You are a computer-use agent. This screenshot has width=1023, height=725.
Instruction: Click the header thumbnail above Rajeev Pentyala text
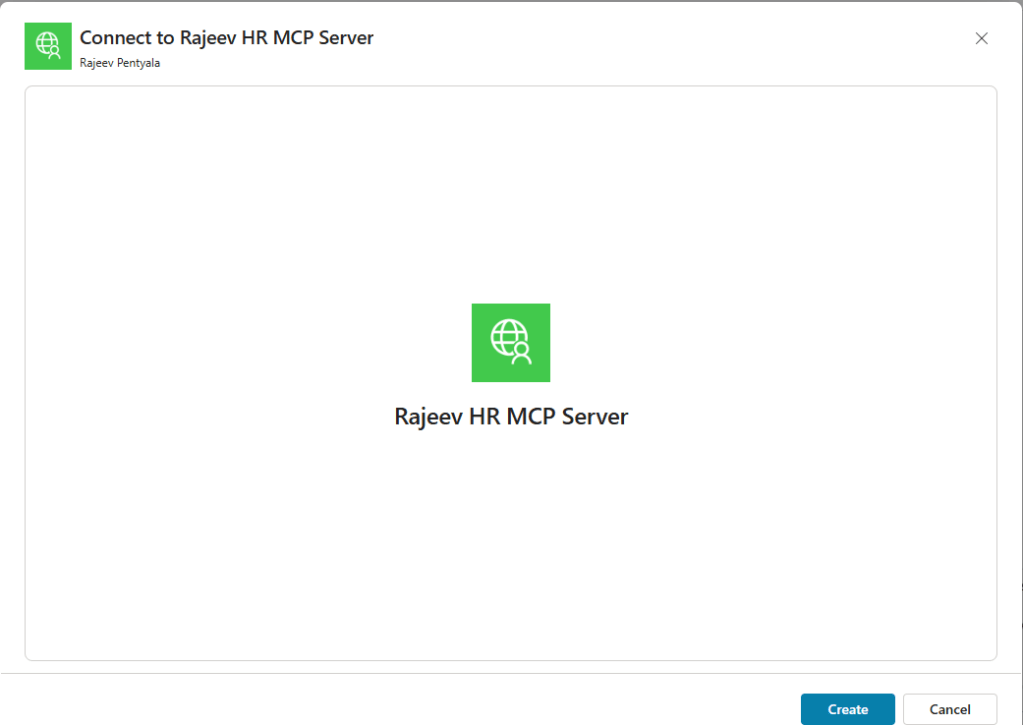[x=48, y=46]
